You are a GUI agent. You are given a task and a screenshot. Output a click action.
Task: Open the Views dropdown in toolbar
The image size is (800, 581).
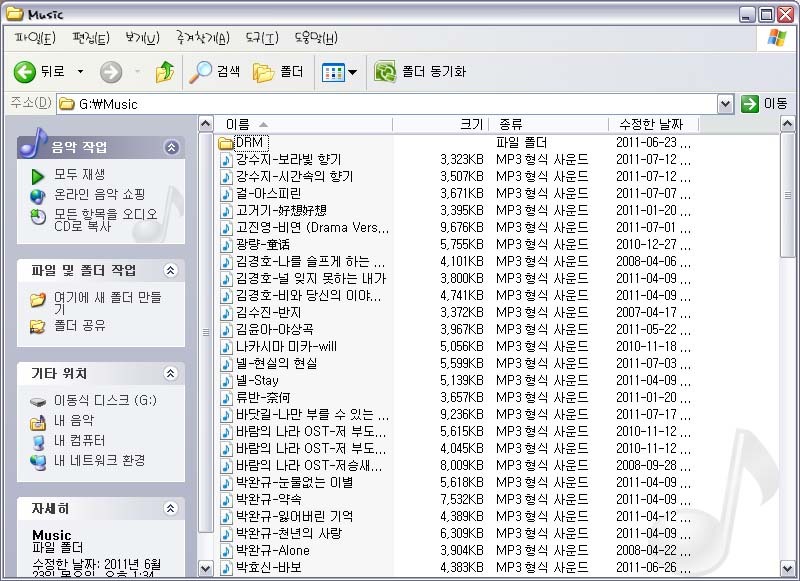(340, 72)
